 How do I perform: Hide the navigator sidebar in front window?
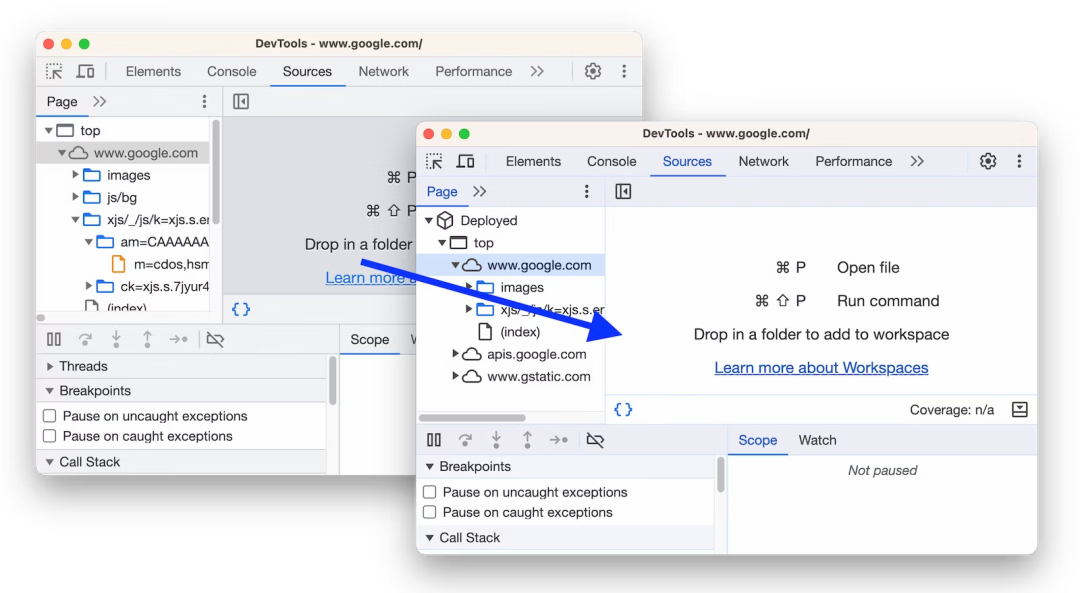pyautogui.click(x=623, y=191)
